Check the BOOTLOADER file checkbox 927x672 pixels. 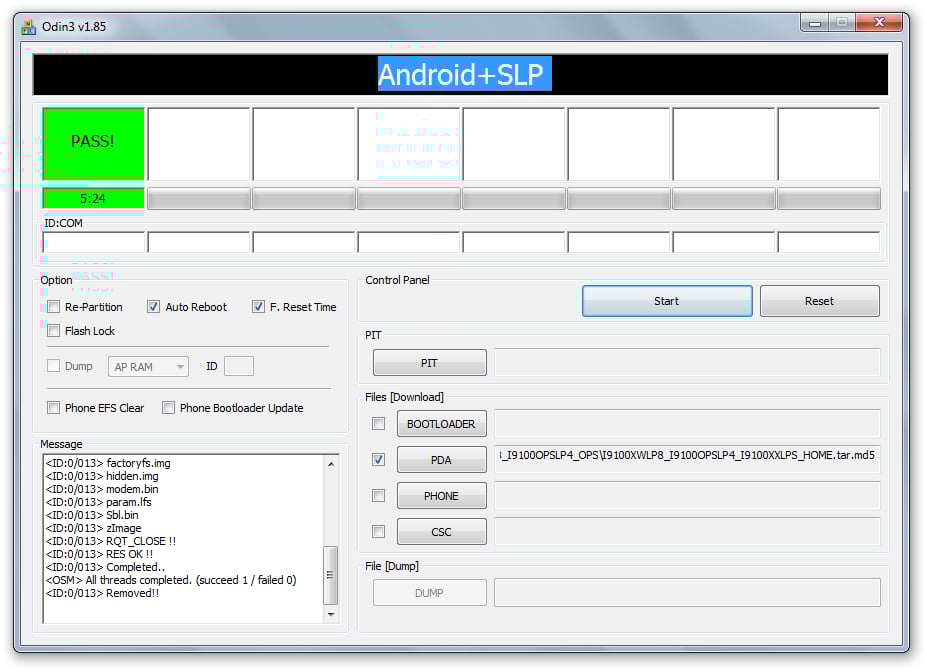378,424
